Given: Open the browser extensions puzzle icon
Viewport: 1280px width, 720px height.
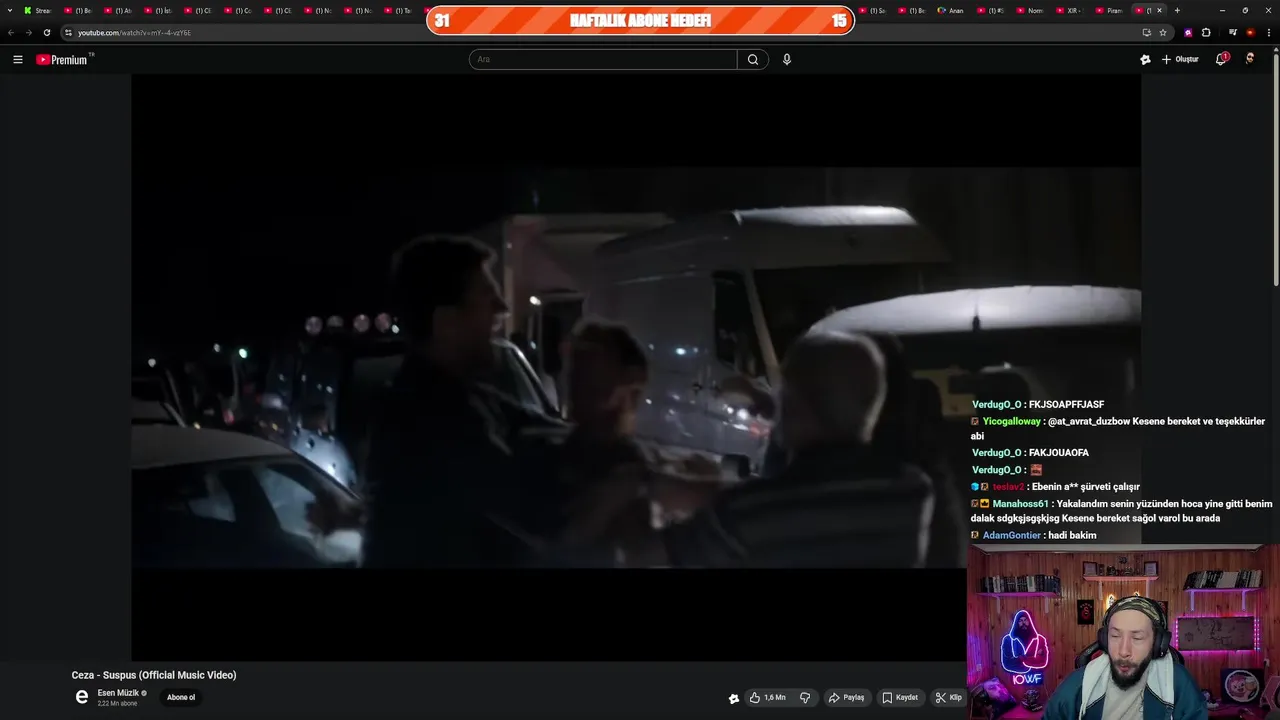Looking at the screenshot, I should (x=1206, y=33).
